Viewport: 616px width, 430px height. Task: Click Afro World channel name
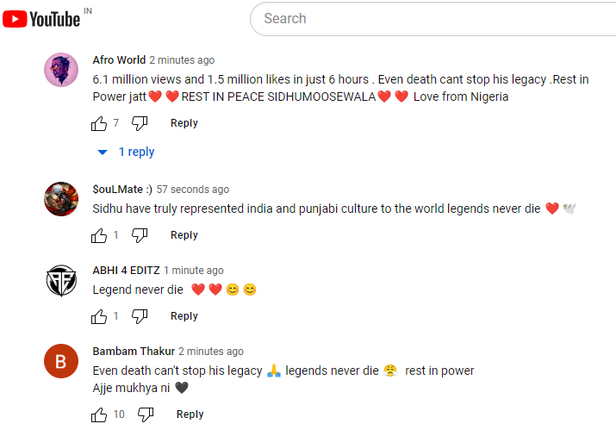[119, 60]
